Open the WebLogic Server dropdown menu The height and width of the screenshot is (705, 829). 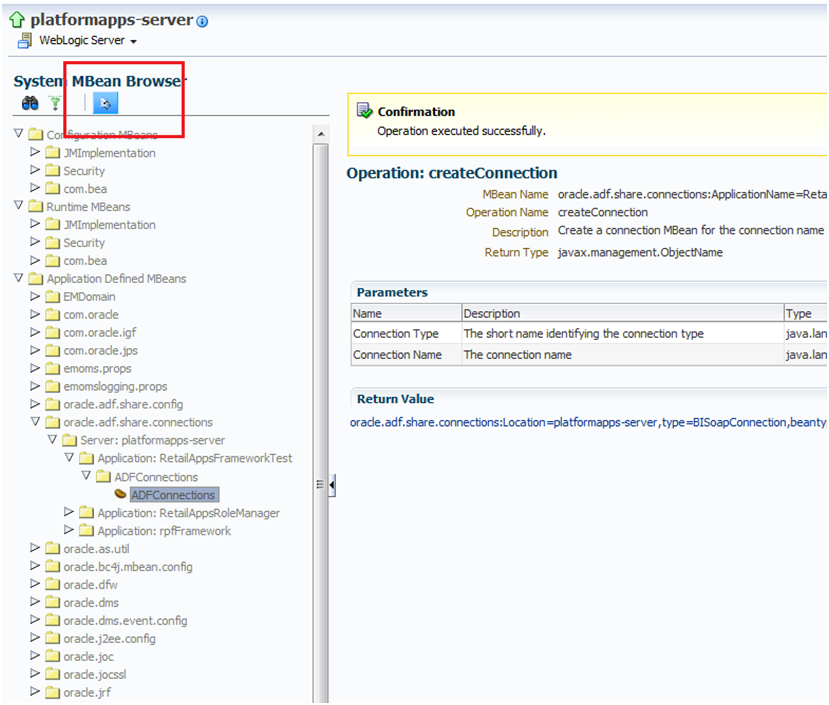click(133, 42)
